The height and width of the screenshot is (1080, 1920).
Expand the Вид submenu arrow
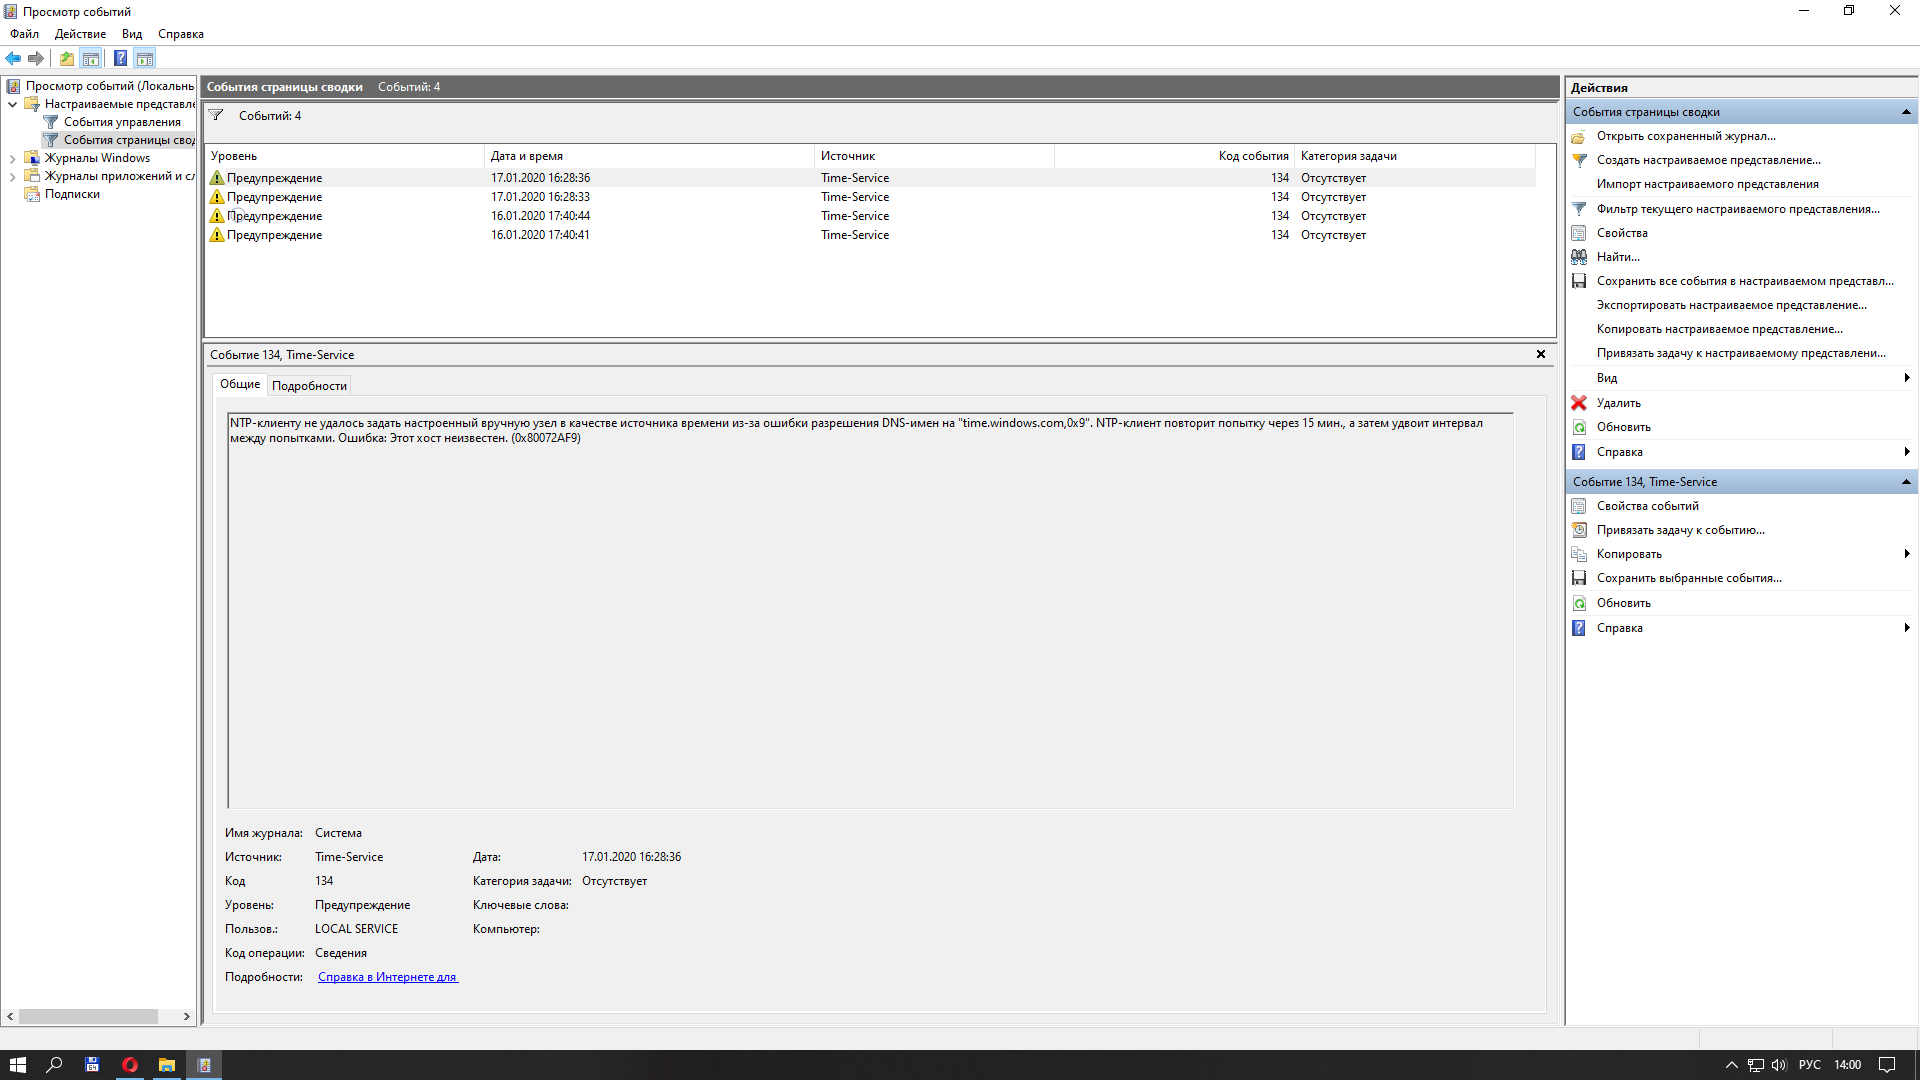(x=1907, y=378)
